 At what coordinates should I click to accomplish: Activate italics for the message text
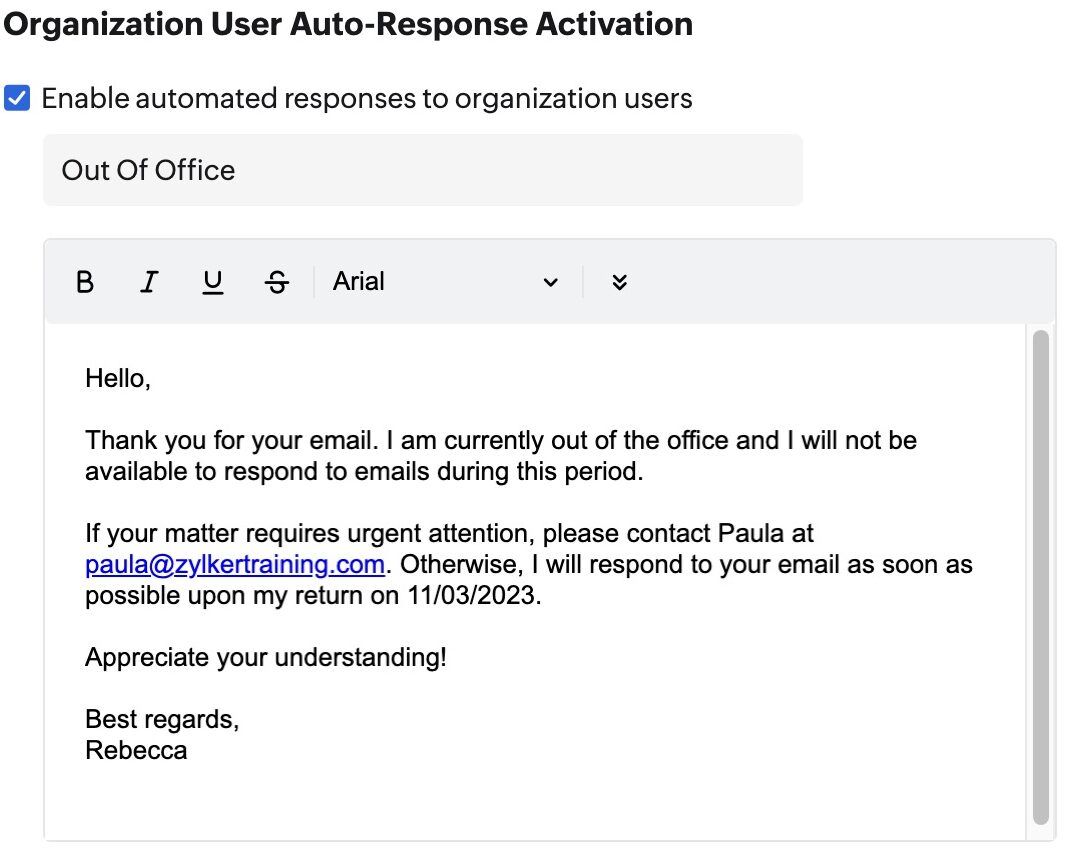(149, 282)
